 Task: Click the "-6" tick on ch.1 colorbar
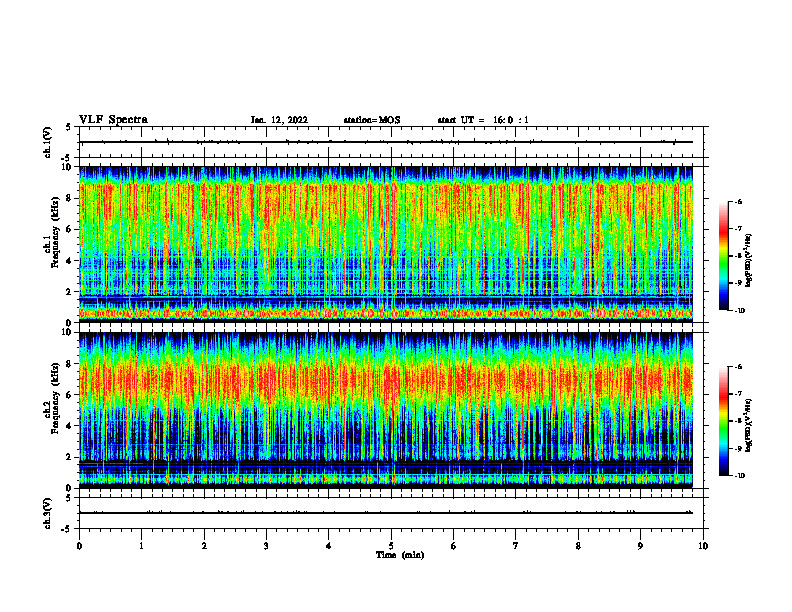[x=738, y=201]
